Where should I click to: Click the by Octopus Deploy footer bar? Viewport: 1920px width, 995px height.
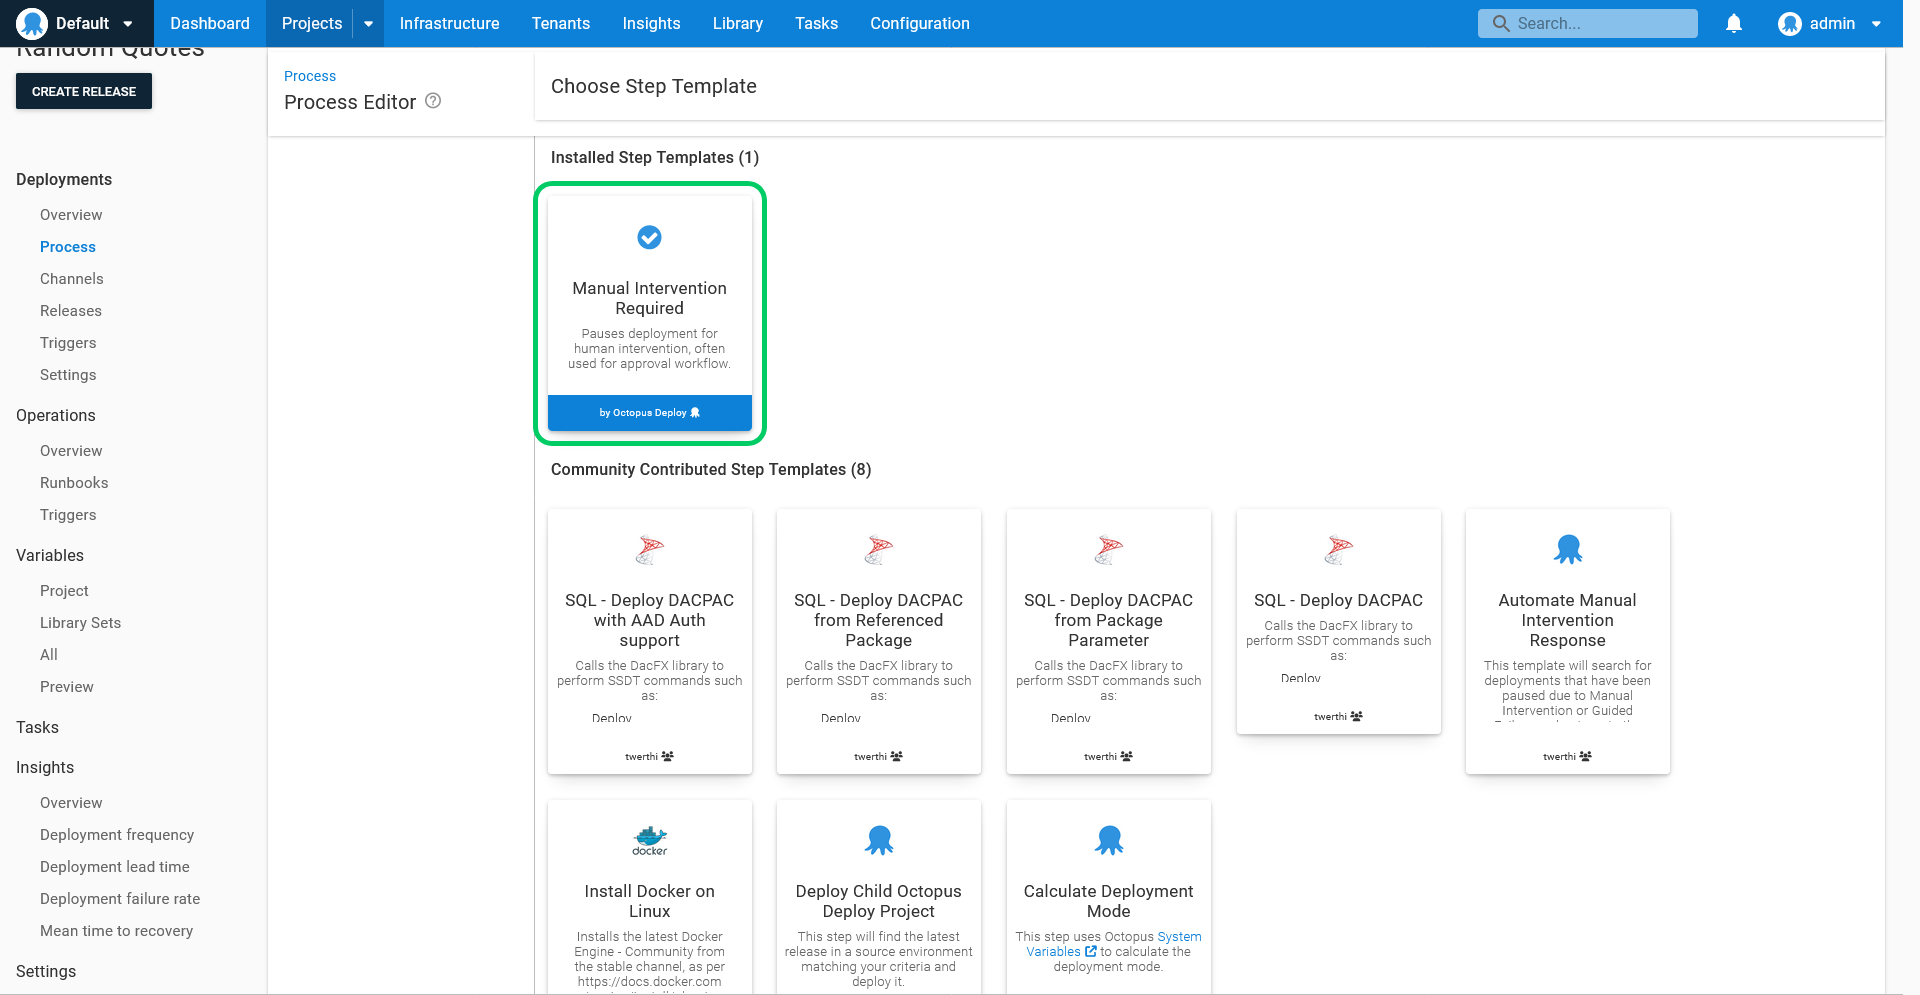[650, 413]
